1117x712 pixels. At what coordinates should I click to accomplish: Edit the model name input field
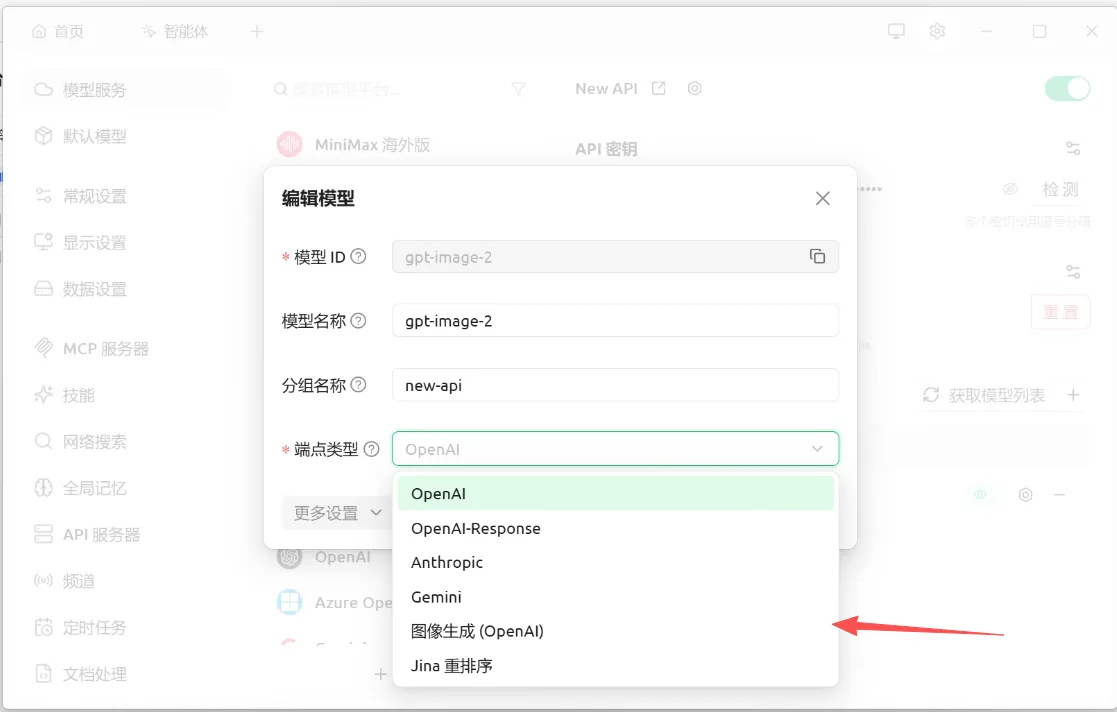pos(615,321)
